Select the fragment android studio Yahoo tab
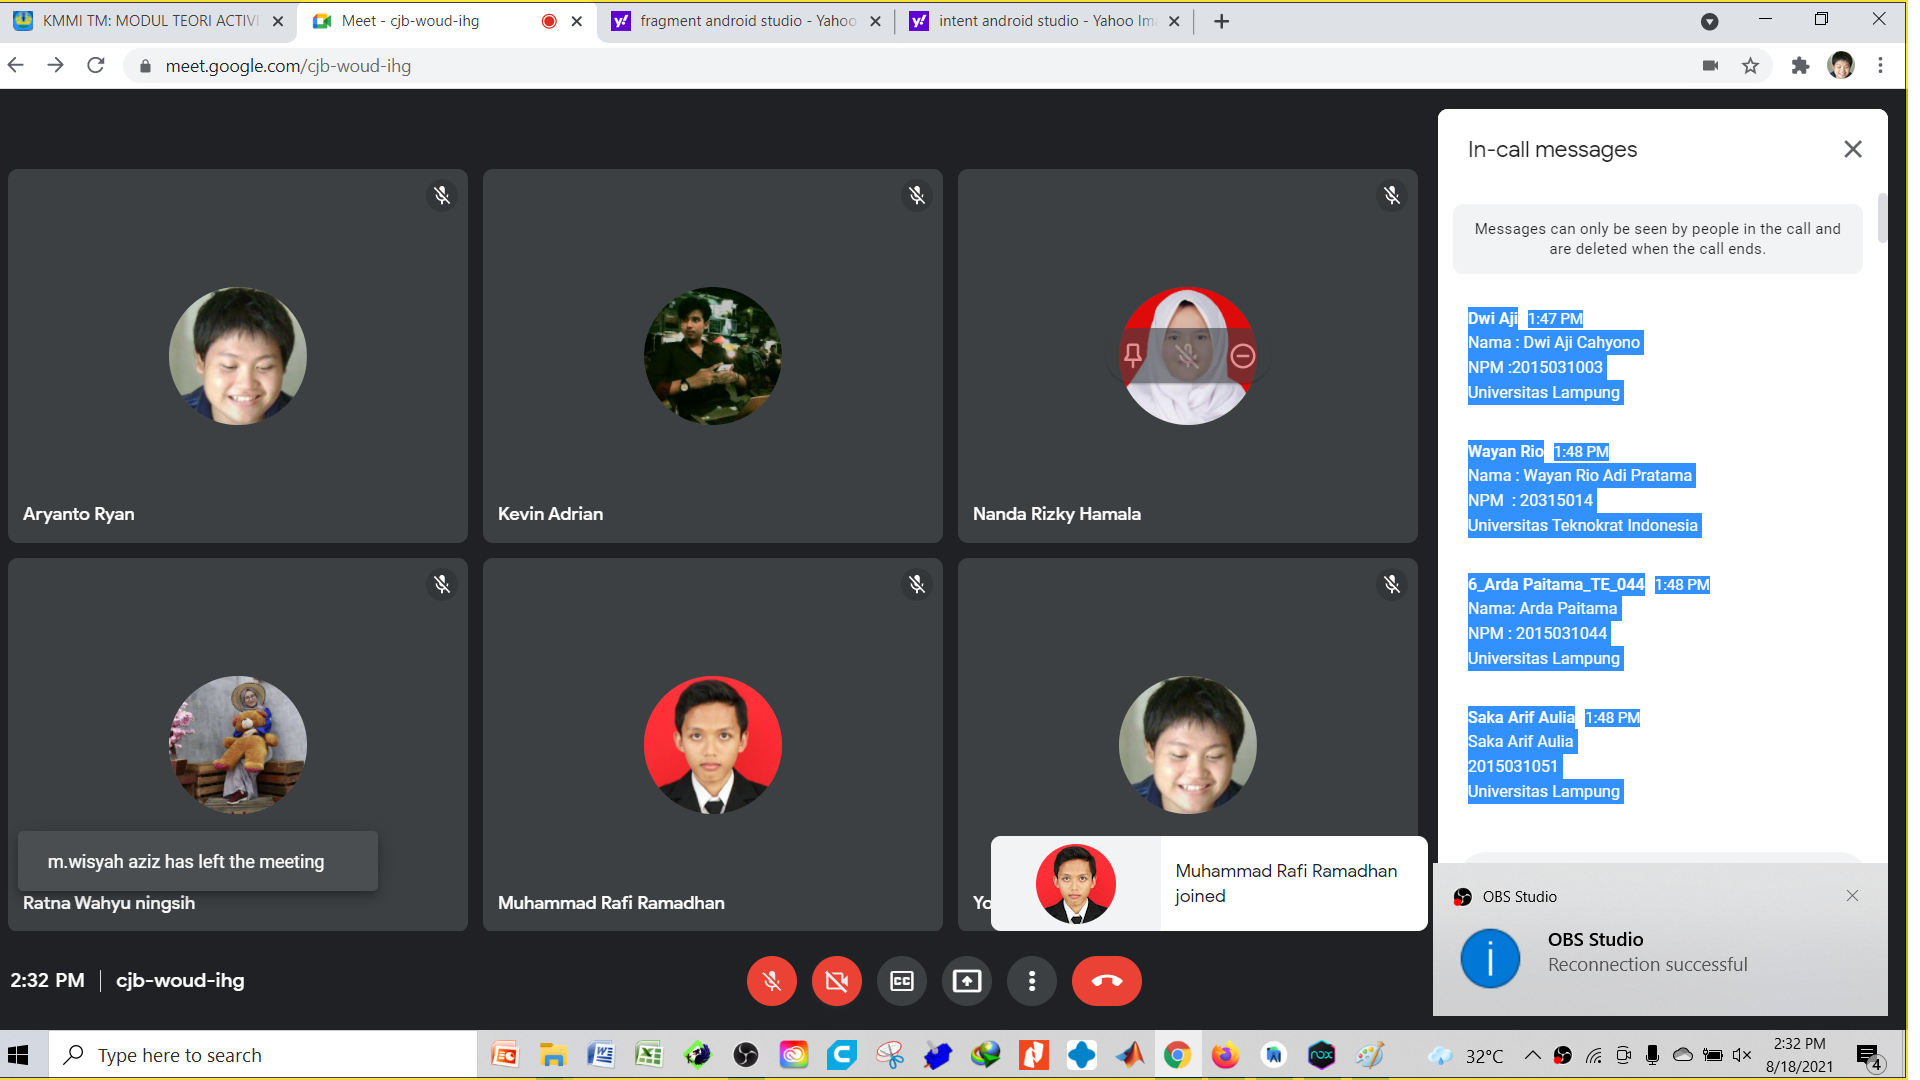 pyautogui.click(x=740, y=20)
